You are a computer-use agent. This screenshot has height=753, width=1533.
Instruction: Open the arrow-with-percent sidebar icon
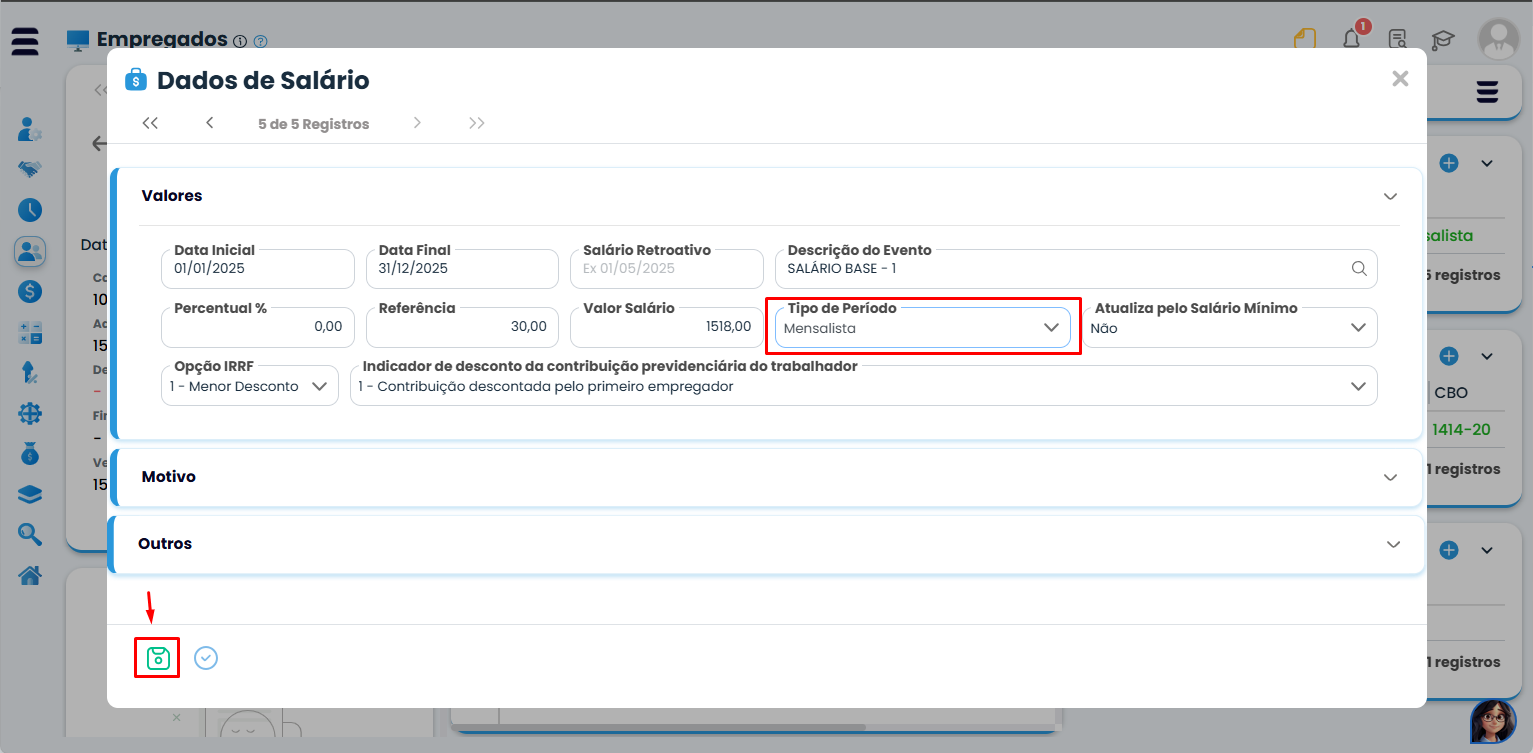[x=30, y=373]
